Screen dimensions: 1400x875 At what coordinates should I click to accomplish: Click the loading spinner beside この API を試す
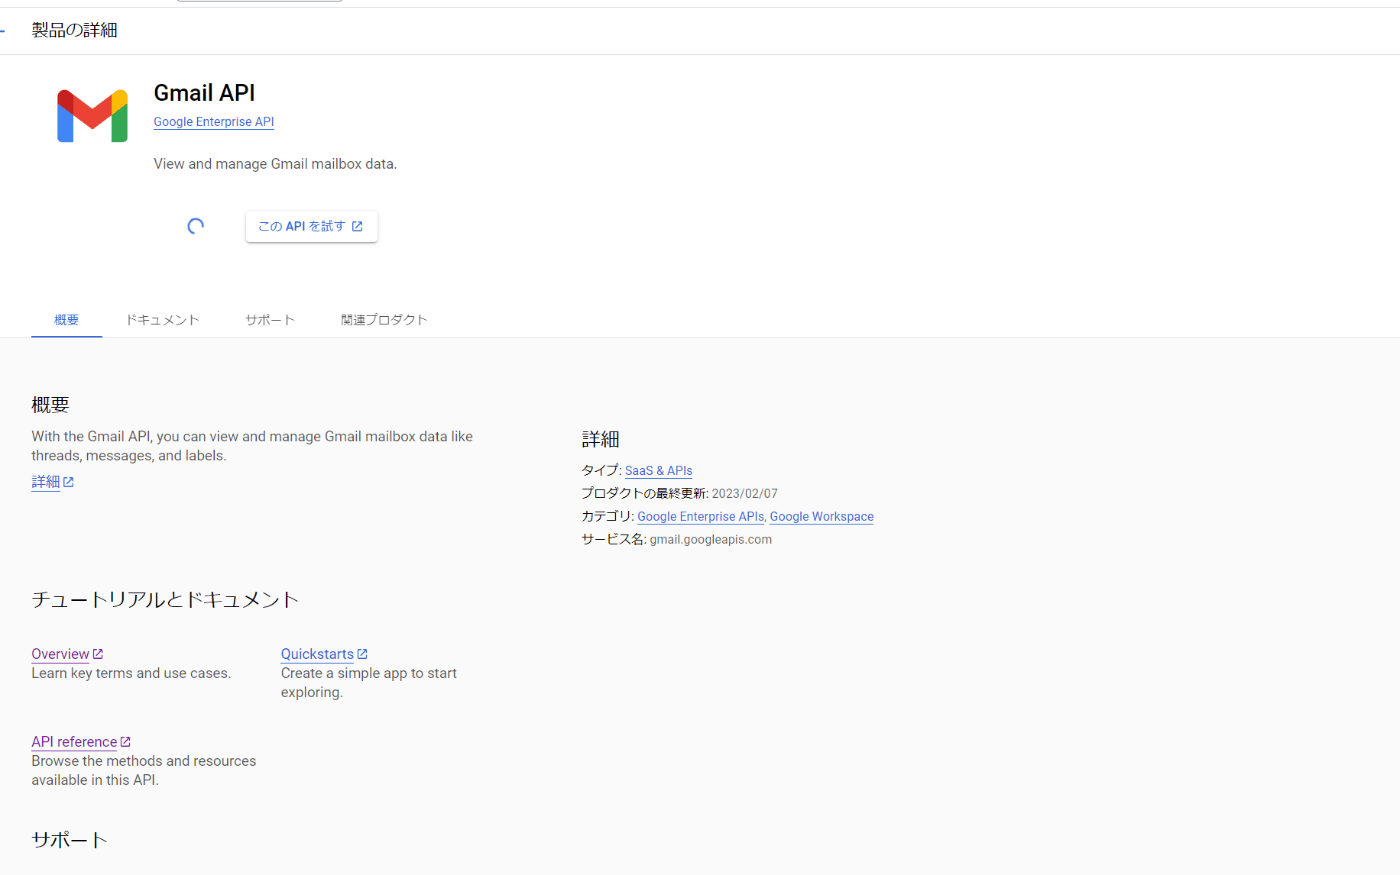(196, 226)
